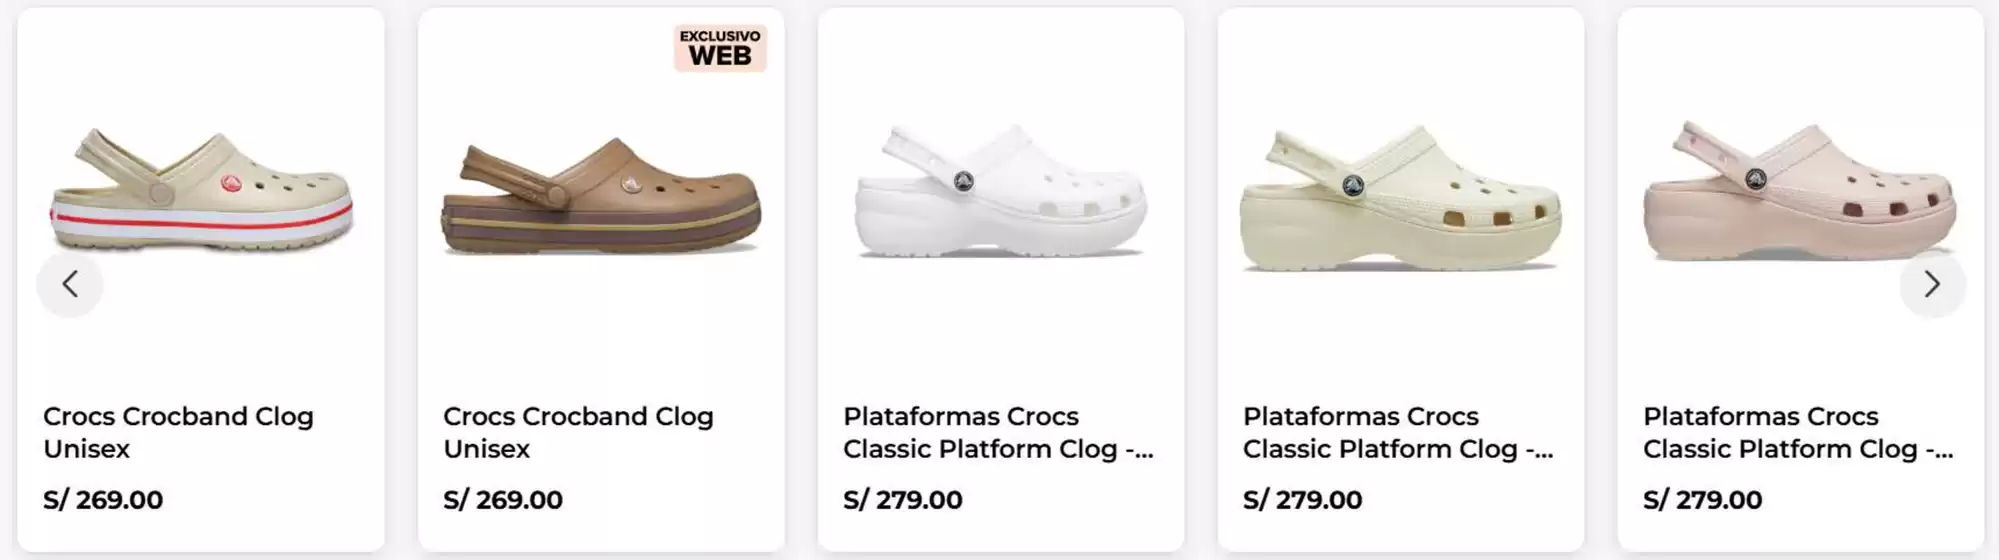This screenshot has width=1999, height=560.
Task: Click S/ 269.00 price of brown clog
Action: pyautogui.click(x=503, y=499)
